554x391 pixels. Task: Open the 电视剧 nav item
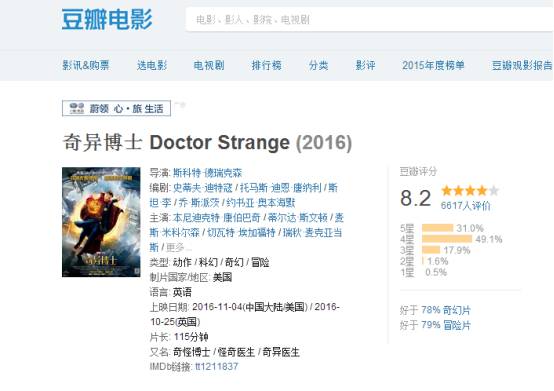(x=209, y=65)
